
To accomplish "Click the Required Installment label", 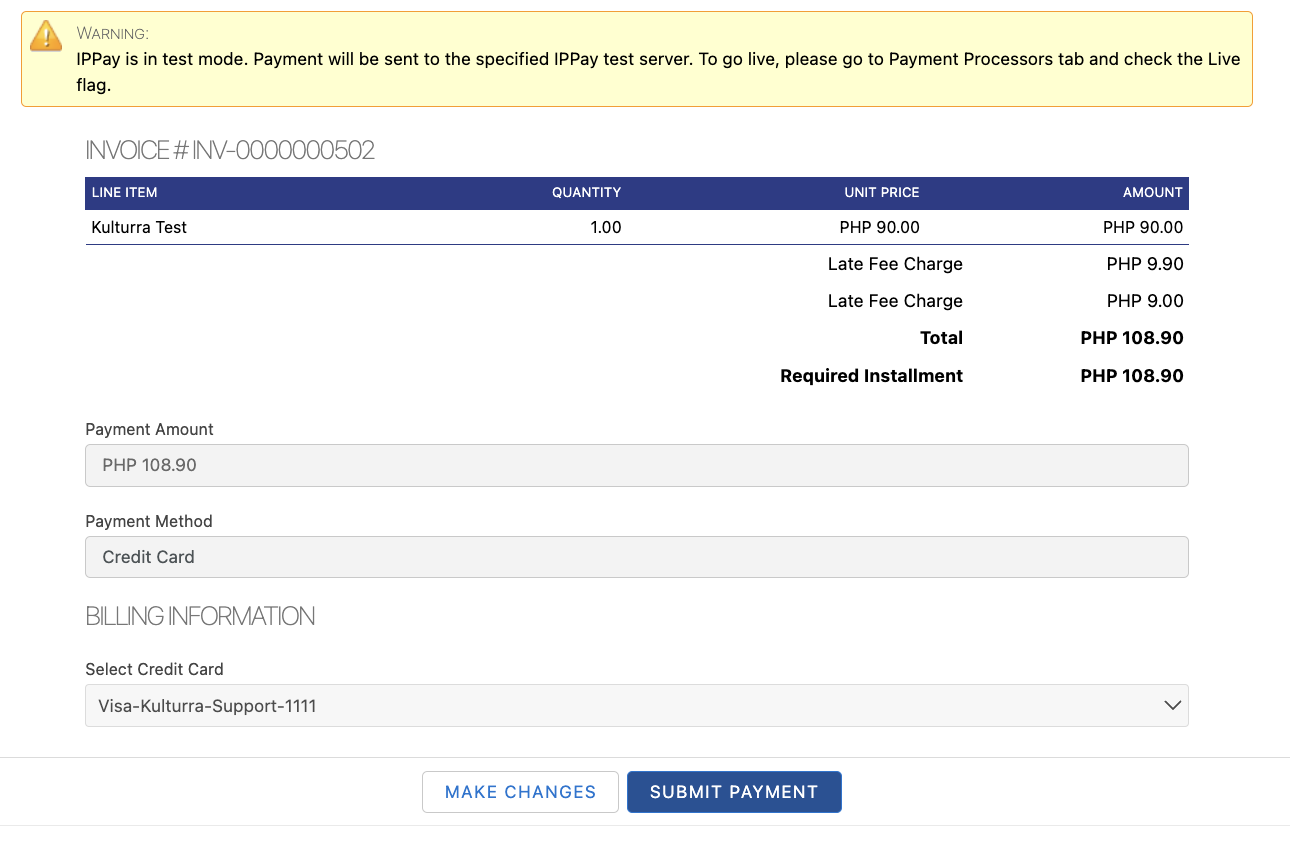I will (x=871, y=376).
